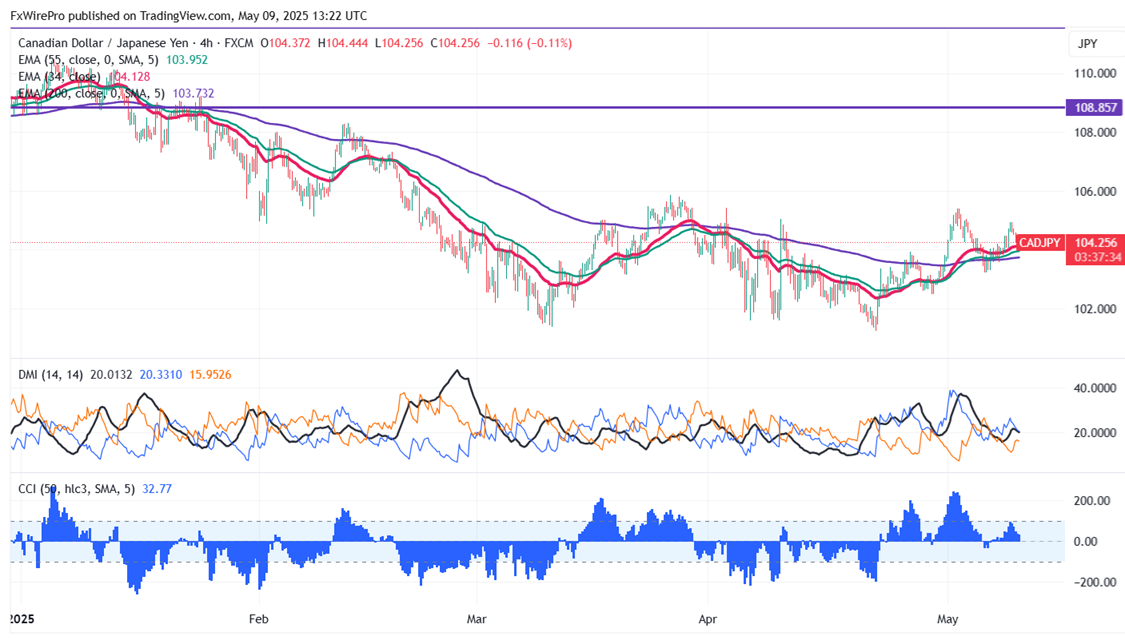
Task: Click the 0.00 CCI scale label
Action: click(1085, 542)
